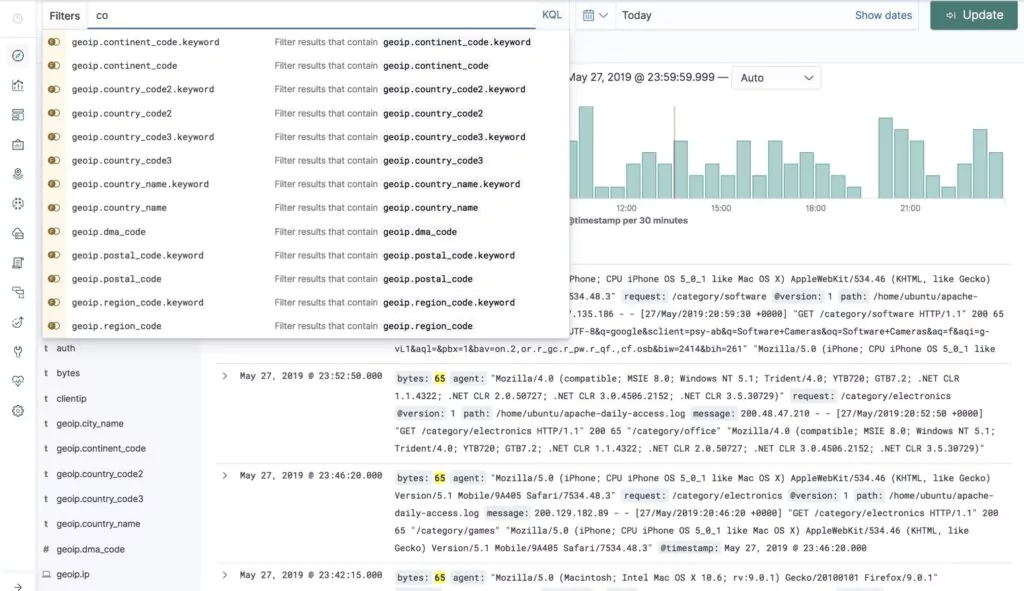Open the quick date menu chevron
The image size is (1024, 591).
coord(603,15)
